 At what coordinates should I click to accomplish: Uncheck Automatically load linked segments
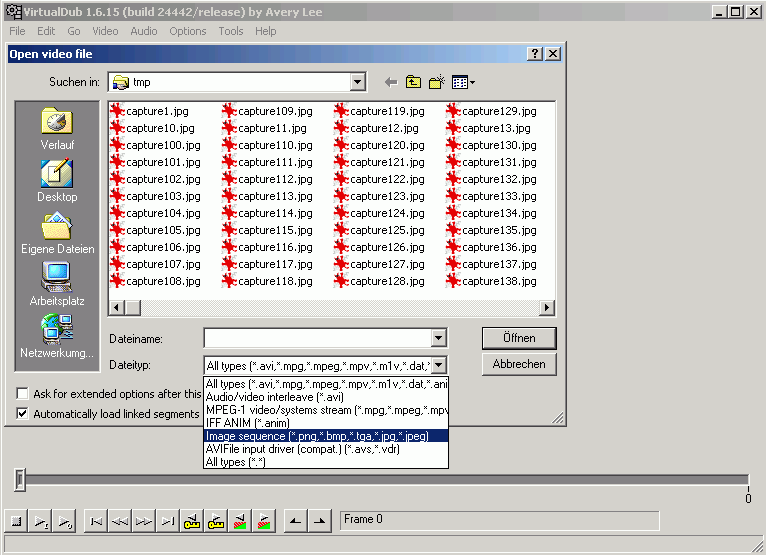(x=22, y=414)
